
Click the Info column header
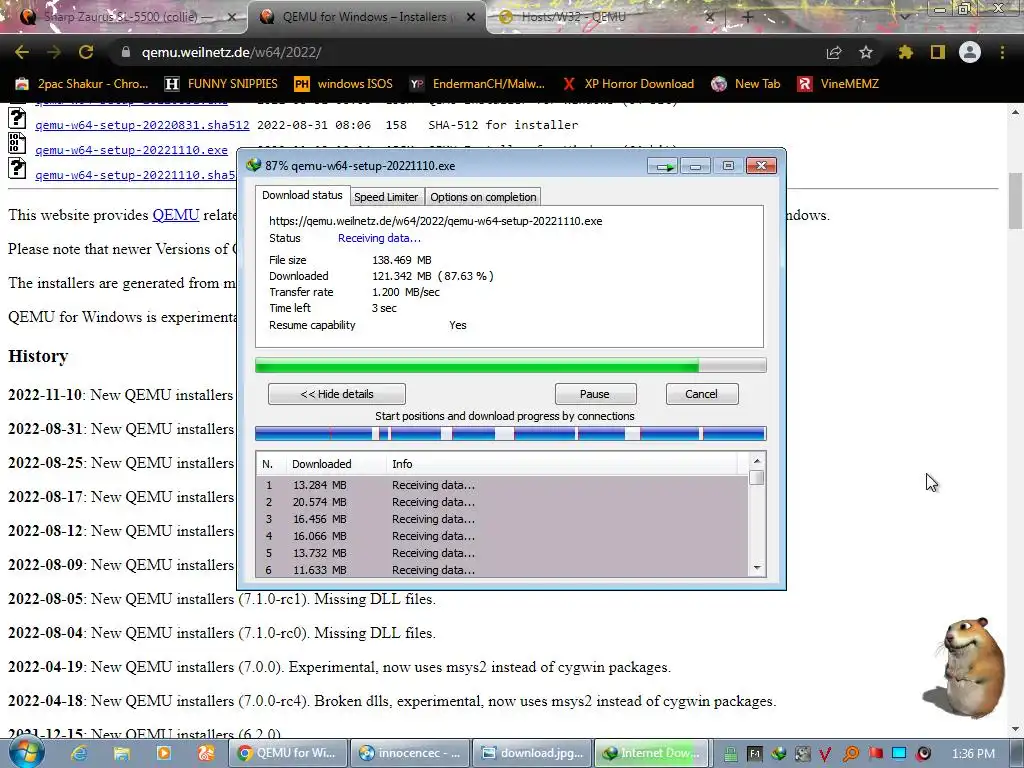562,464
